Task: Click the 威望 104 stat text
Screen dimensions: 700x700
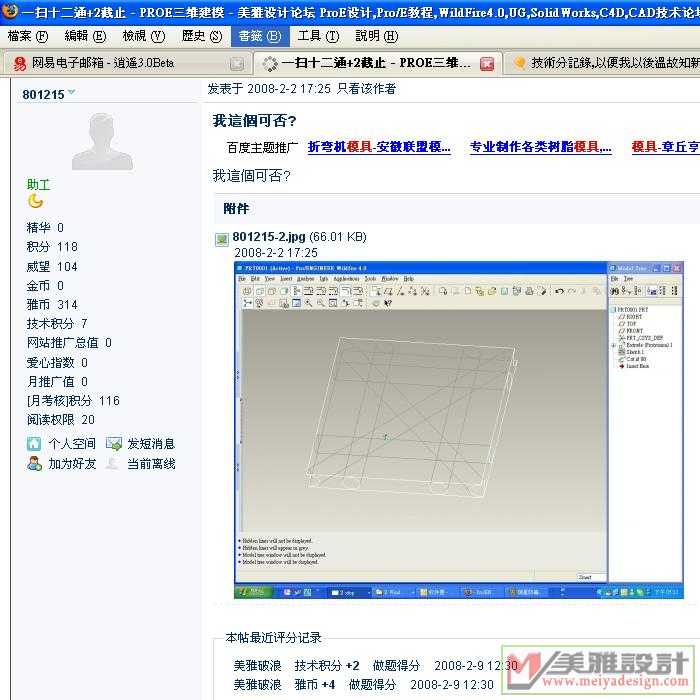Action: coord(52,267)
